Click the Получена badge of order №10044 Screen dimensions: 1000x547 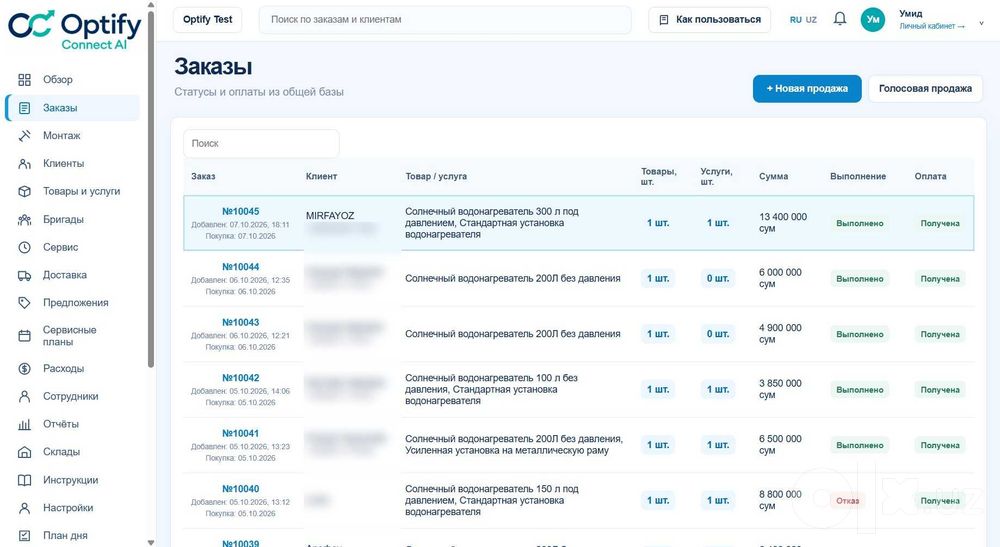(939, 279)
